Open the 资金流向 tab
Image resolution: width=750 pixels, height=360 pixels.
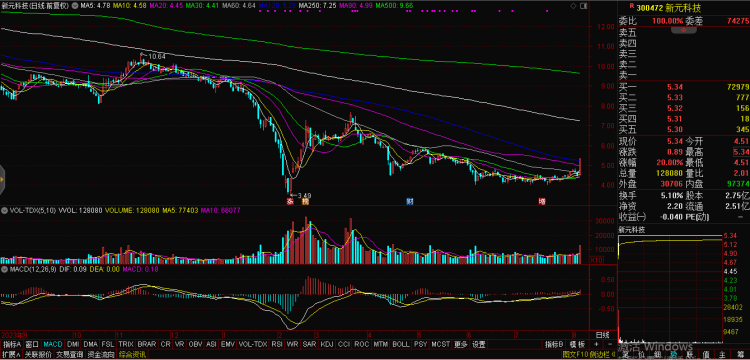pos(101,355)
